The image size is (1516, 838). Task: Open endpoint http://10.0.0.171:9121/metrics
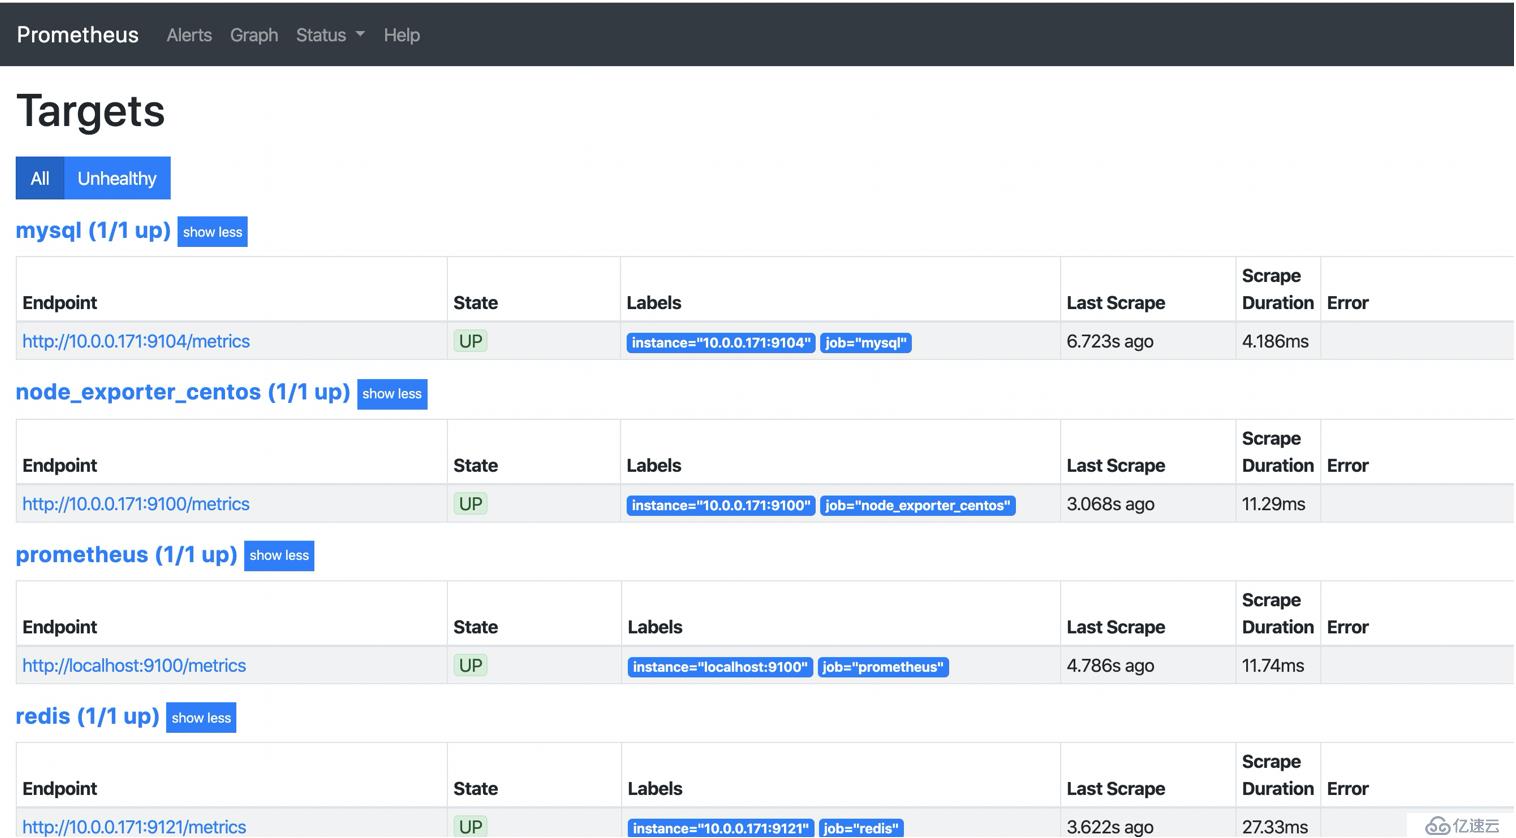[134, 827]
